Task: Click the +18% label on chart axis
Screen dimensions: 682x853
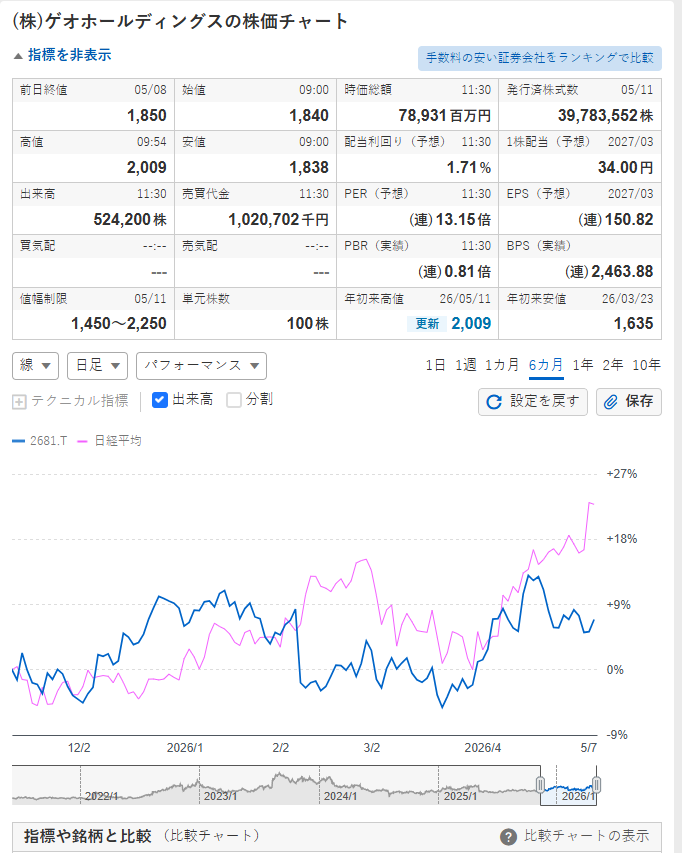Action: tap(622, 539)
